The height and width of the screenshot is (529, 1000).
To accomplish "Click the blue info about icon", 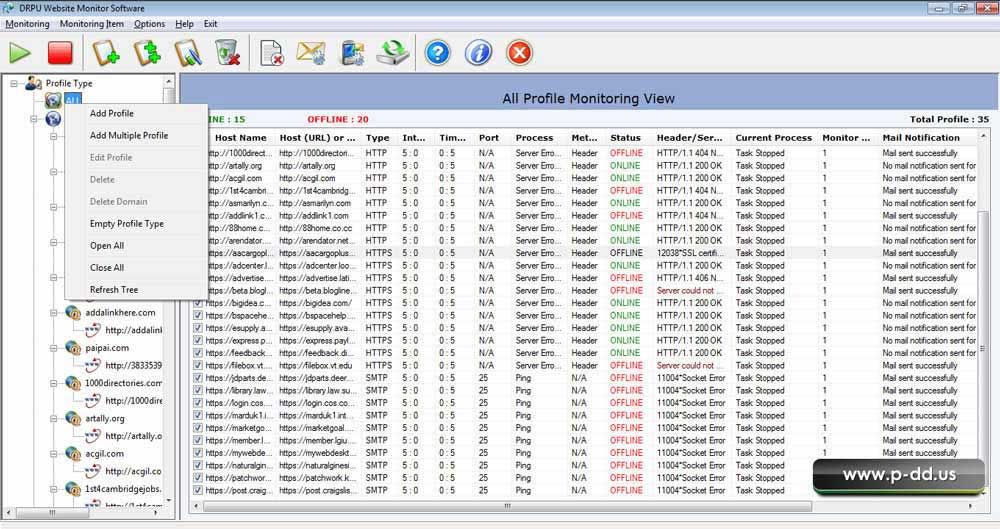I will (478, 53).
